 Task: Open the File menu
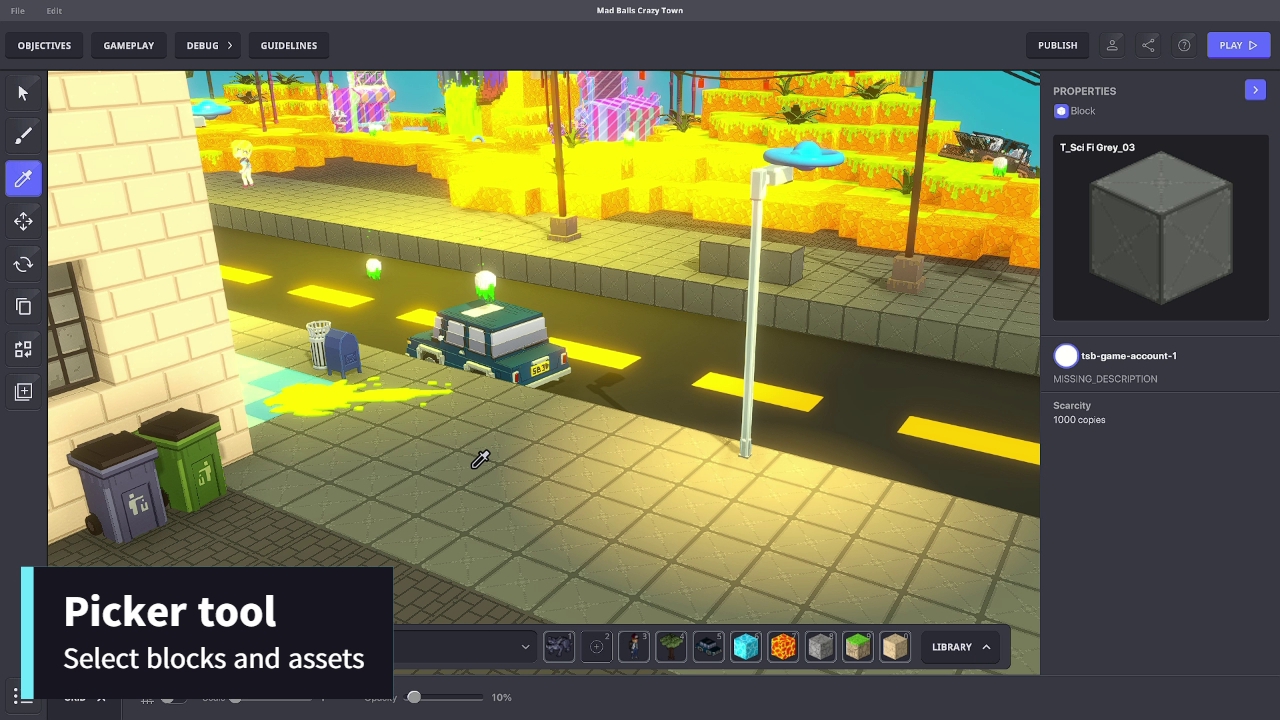point(18,11)
